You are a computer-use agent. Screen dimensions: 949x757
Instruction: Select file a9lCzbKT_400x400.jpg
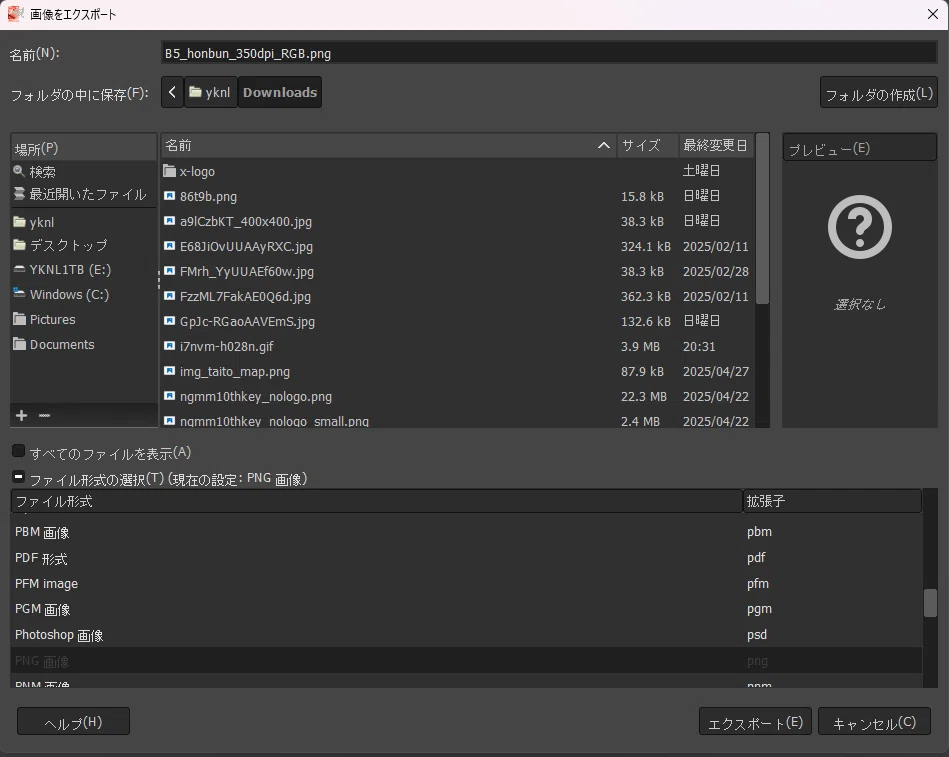pos(458,221)
